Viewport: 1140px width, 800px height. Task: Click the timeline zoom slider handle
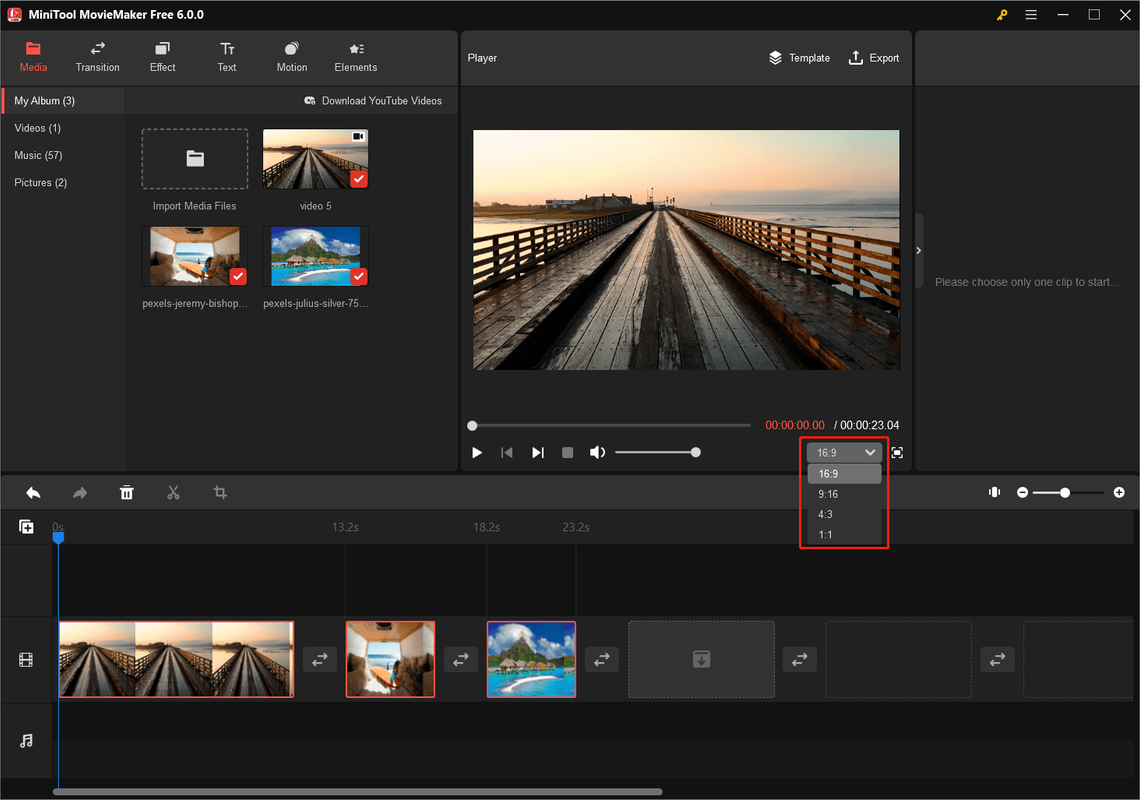[x=1064, y=492]
